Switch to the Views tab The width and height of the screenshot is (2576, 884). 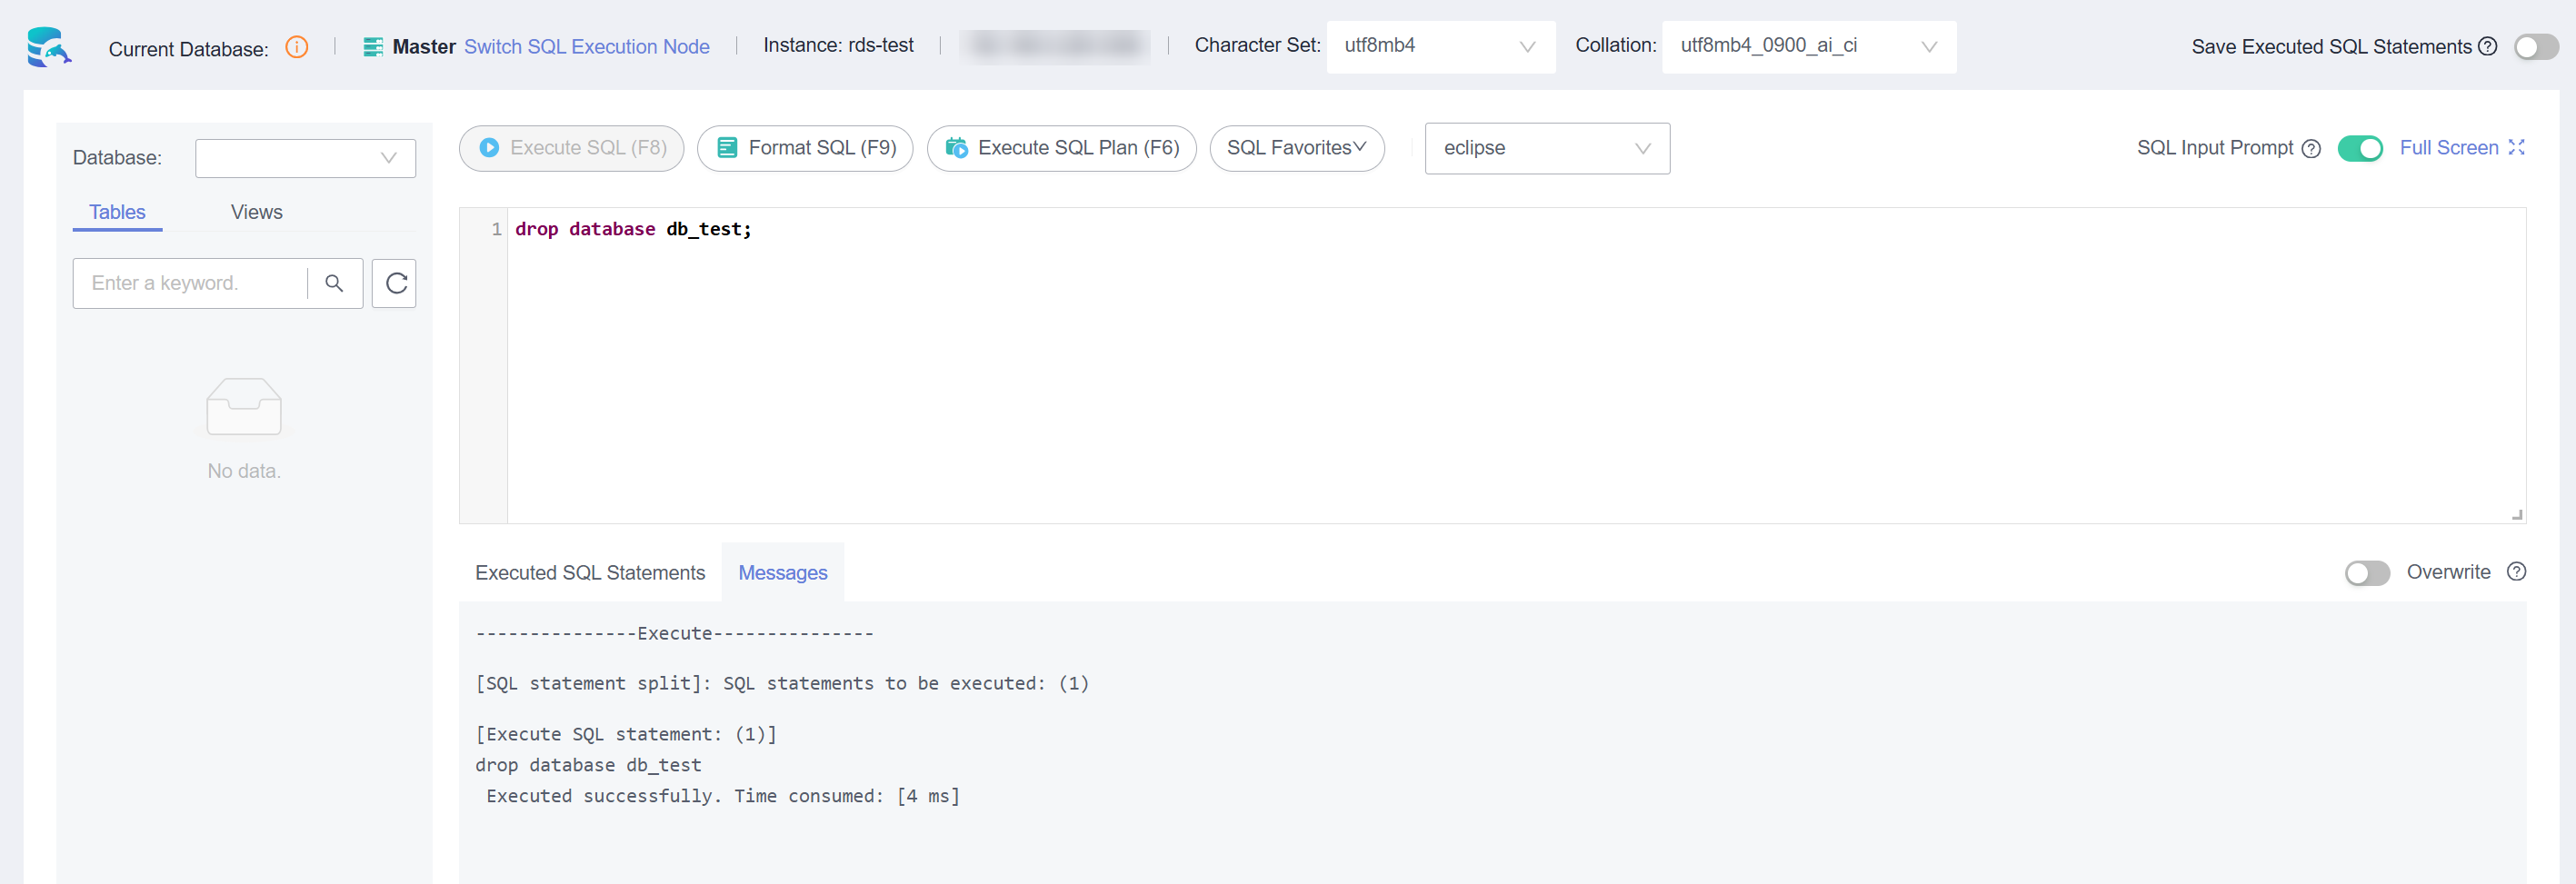click(256, 212)
